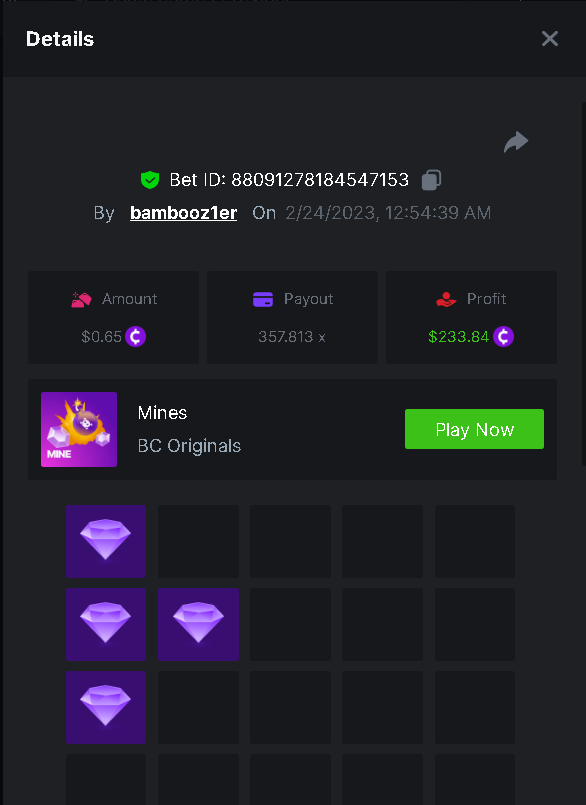Viewport: 586px width, 805px height.
Task: Open the Mines game thumbnail
Action: 79,429
